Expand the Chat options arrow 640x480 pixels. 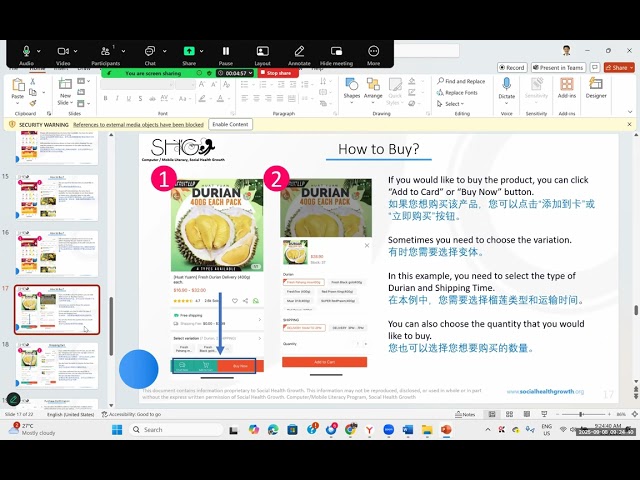164,51
